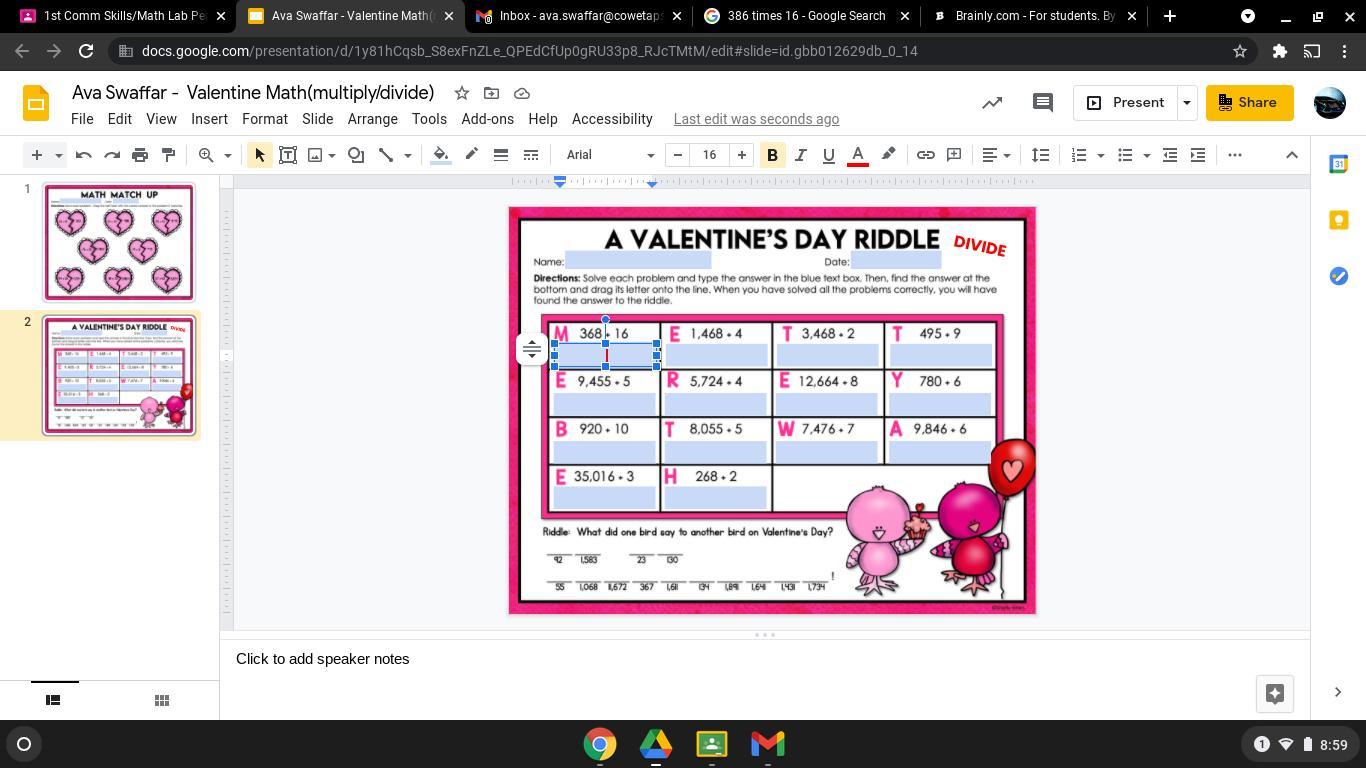Select slide 1 Math Match Up thumbnail
Screen dimensions: 1366x768
coord(119,242)
